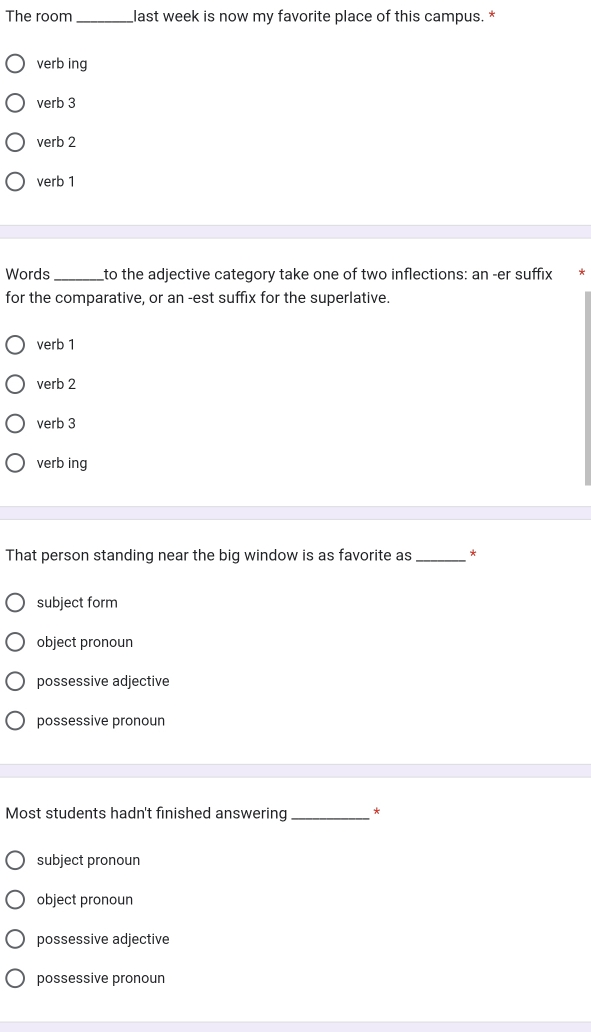Choose 'subject pronoun' for the students answering question

pyautogui.click(x=15, y=860)
